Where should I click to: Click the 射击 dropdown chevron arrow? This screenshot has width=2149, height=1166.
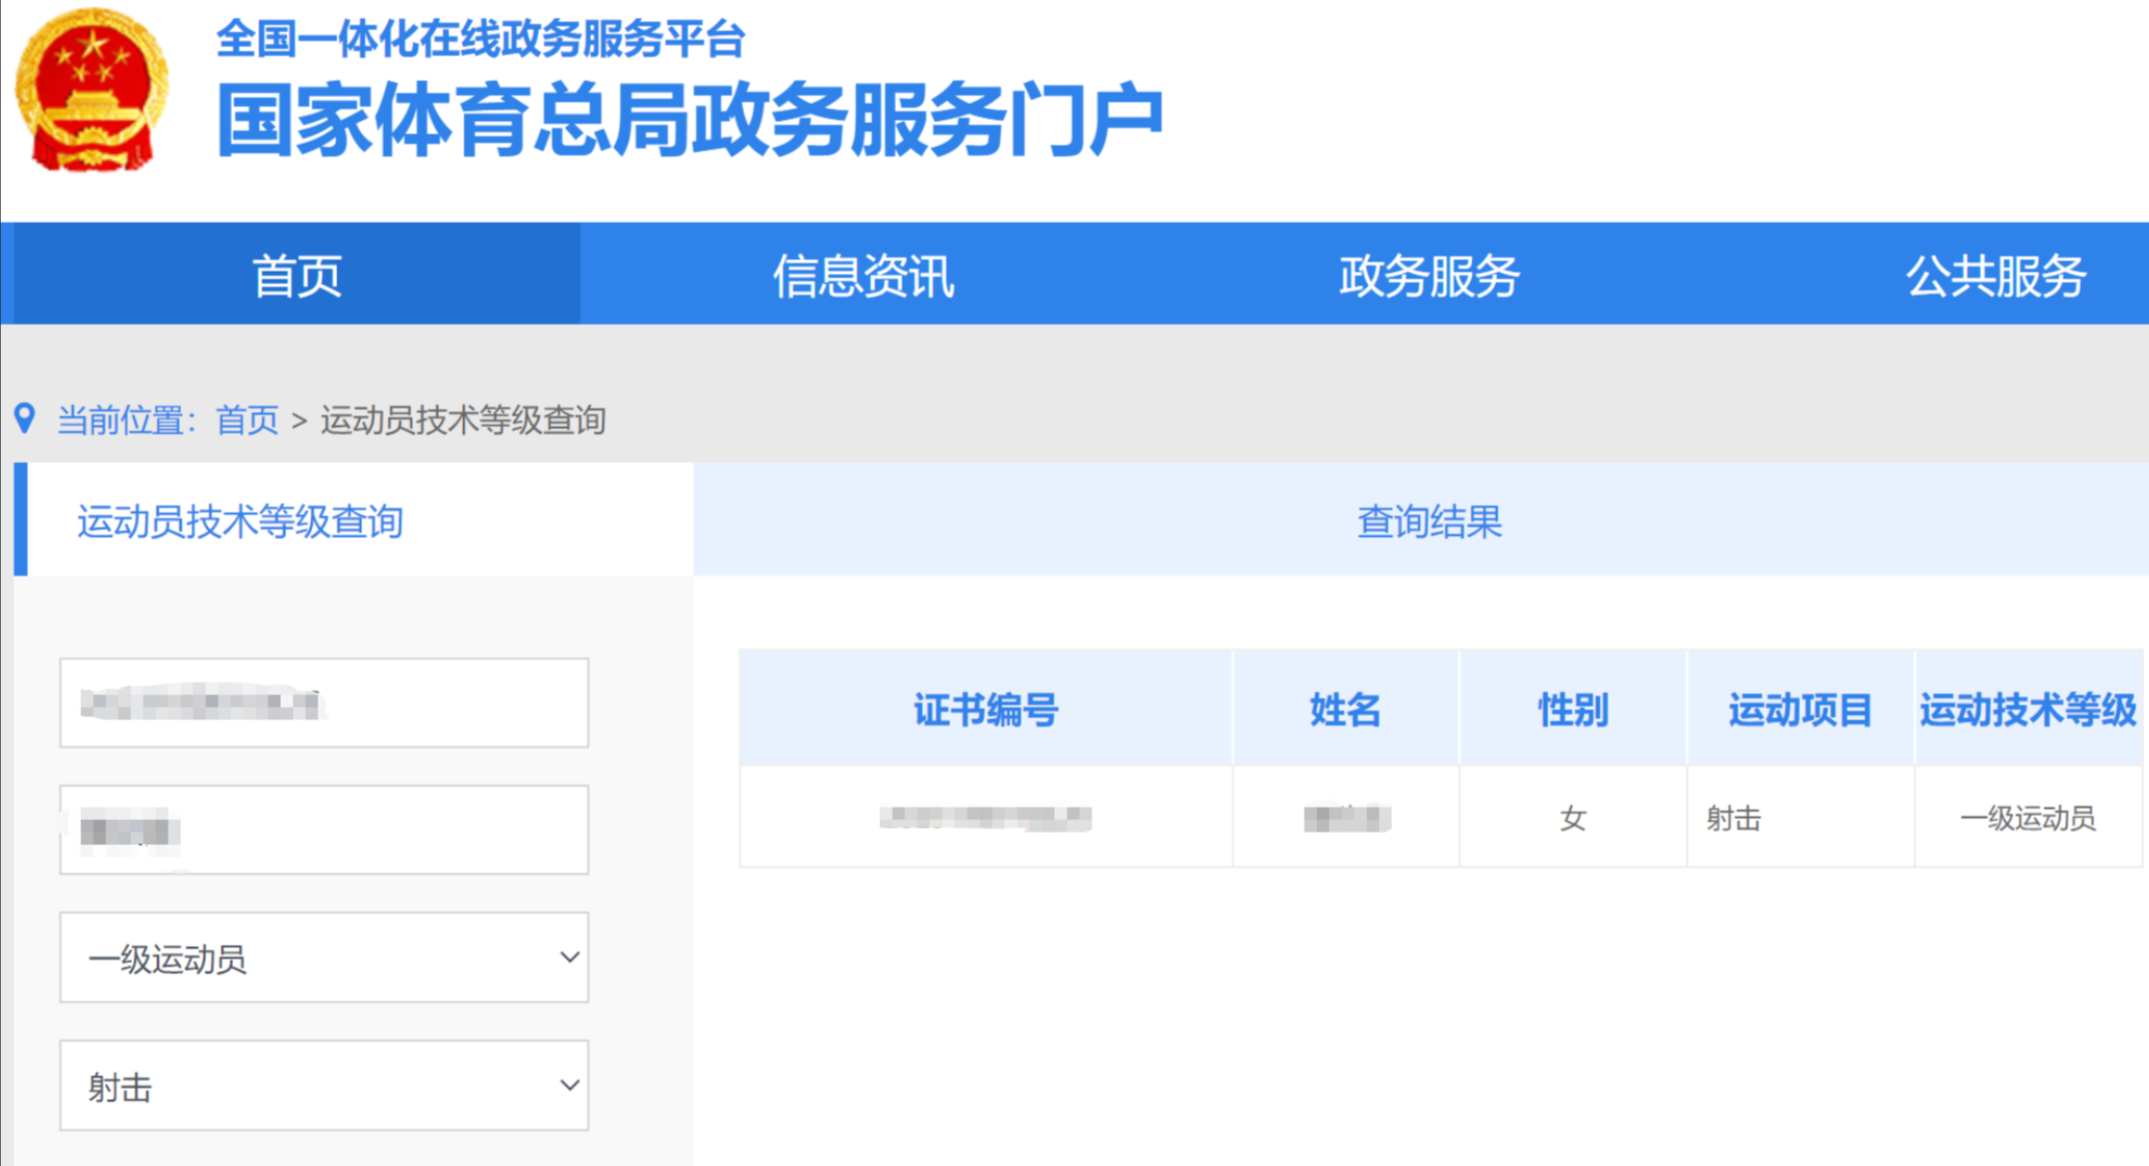(x=569, y=1085)
